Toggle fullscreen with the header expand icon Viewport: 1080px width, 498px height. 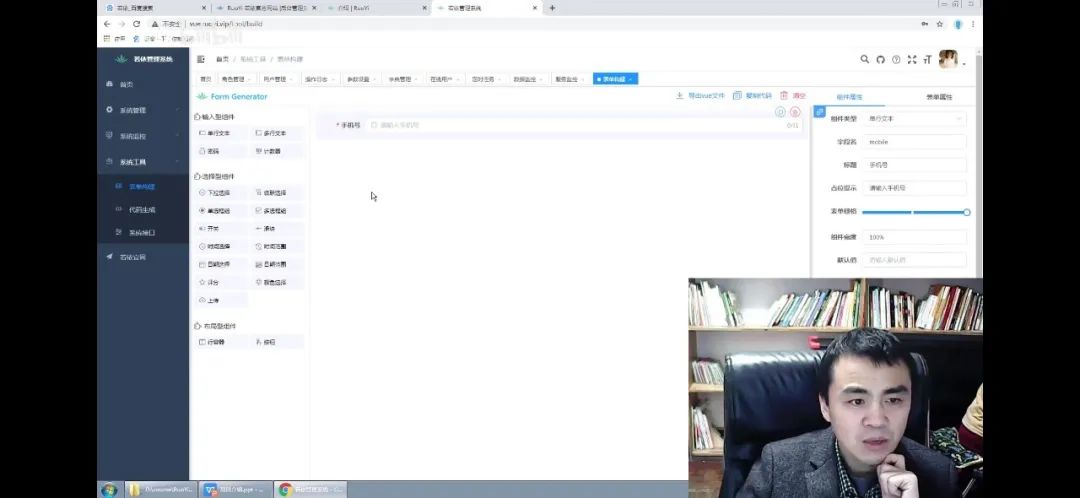(912, 59)
